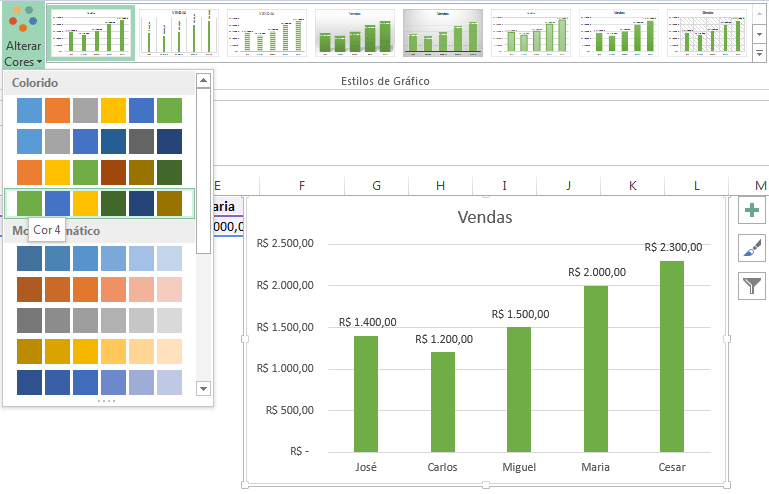Click the Alterar Cores palette icon
Screen dimensions: 769x494
click(x=23, y=23)
